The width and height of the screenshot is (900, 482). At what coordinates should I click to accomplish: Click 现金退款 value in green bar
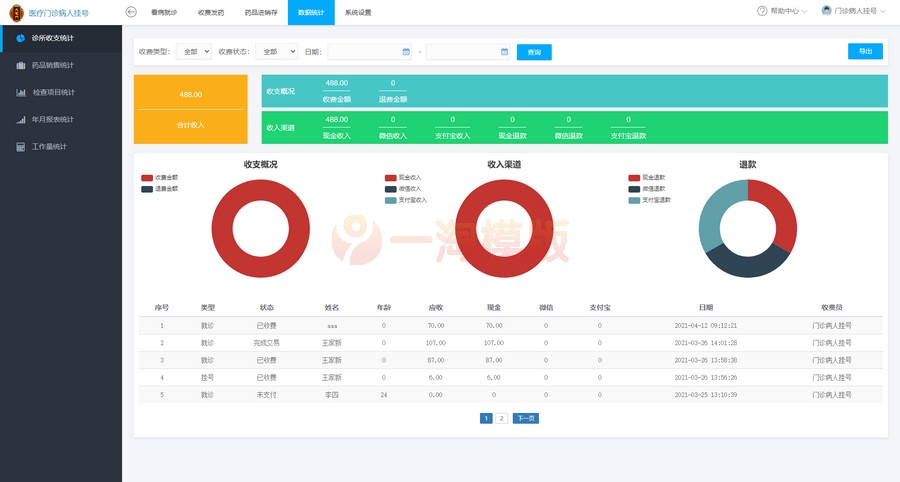tap(513, 120)
